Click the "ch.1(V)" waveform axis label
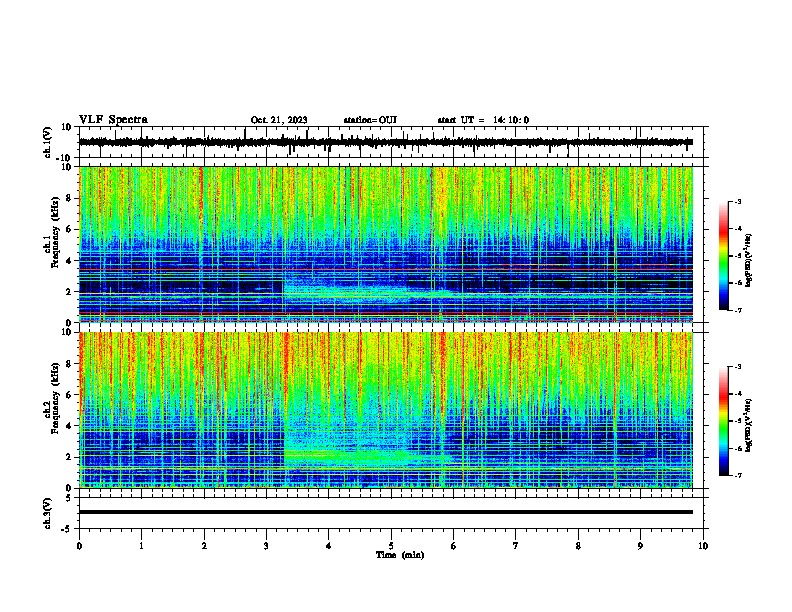792x612 pixels. click(48, 142)
